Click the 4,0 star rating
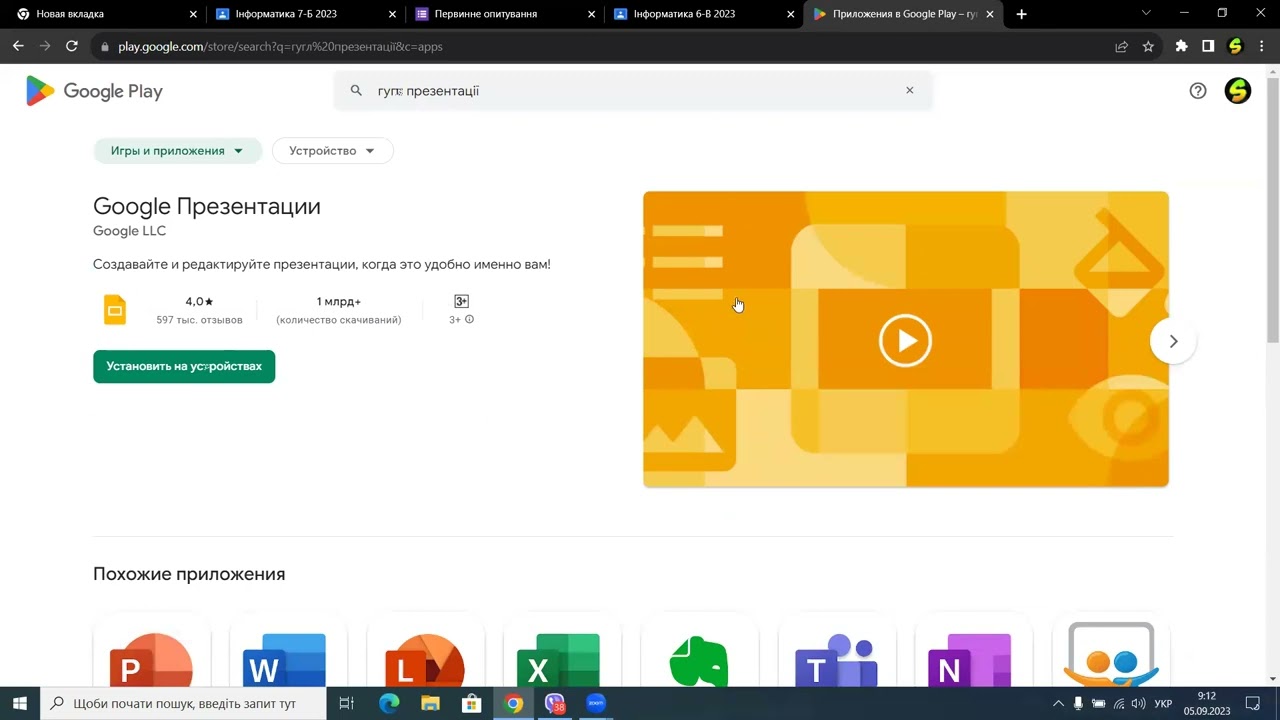This screenshot has width=1280, height=720. click(199, 301)
